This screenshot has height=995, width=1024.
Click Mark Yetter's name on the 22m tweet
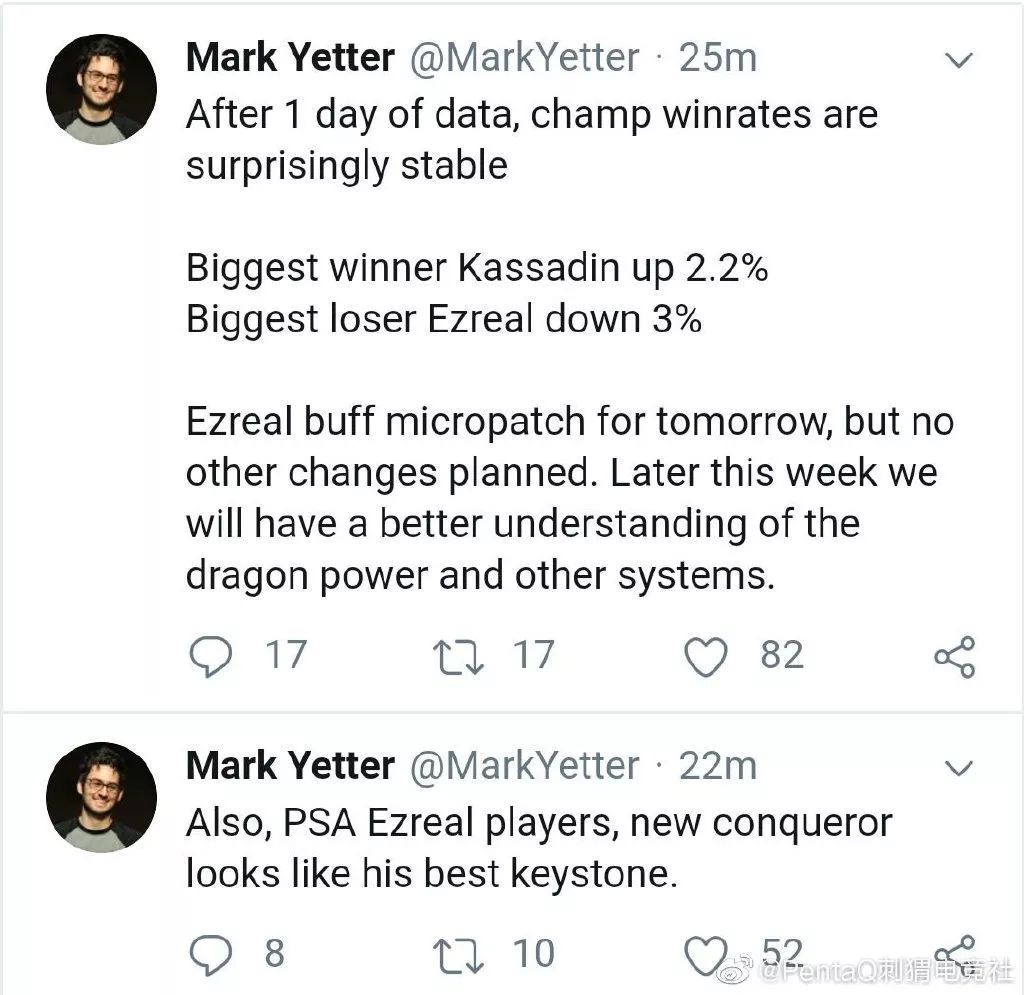pyautogui.click(x=290, y=766)
